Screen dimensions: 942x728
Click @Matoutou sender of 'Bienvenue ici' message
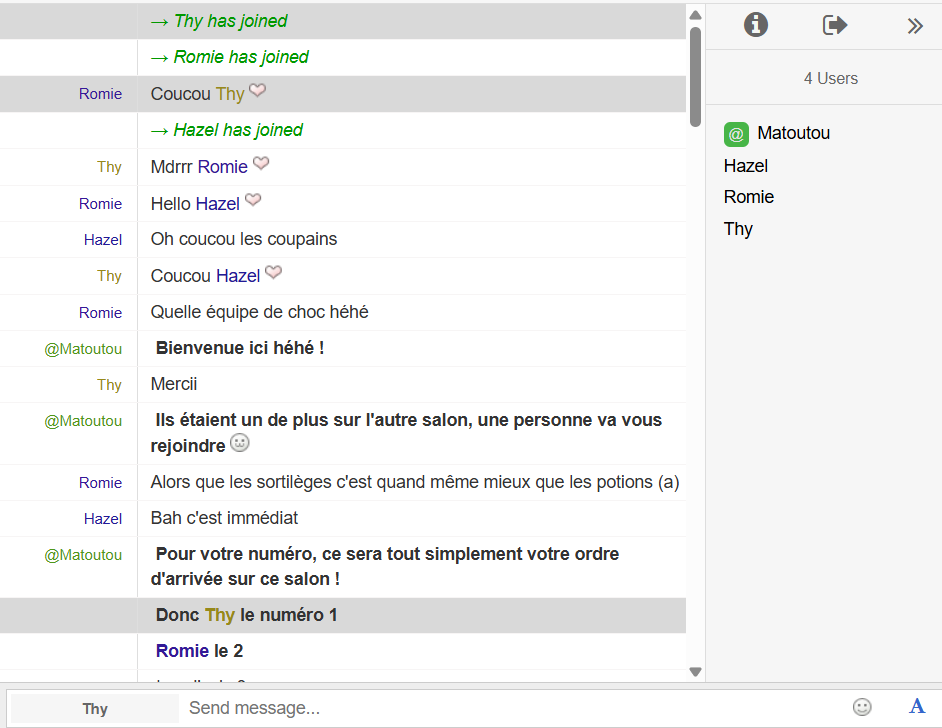tap(83, 349)
